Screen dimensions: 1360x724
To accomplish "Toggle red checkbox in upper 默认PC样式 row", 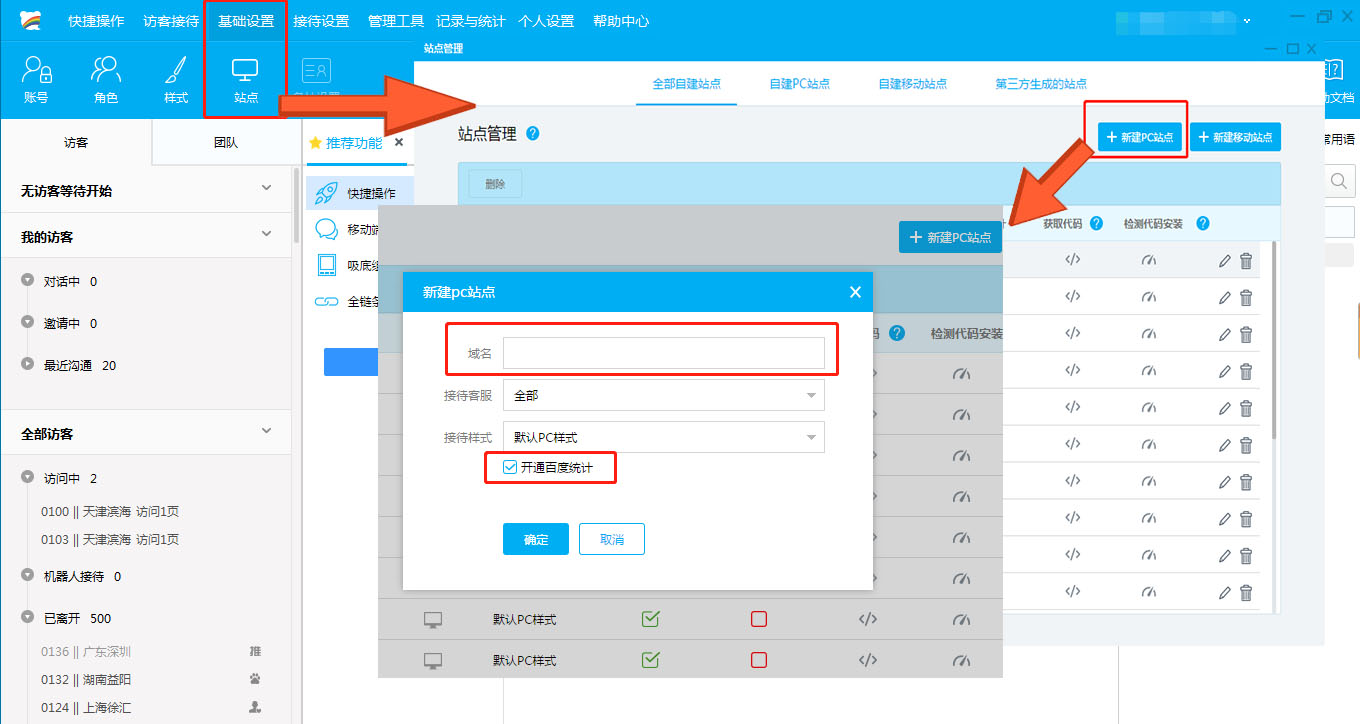I will (x=759, y=619).
